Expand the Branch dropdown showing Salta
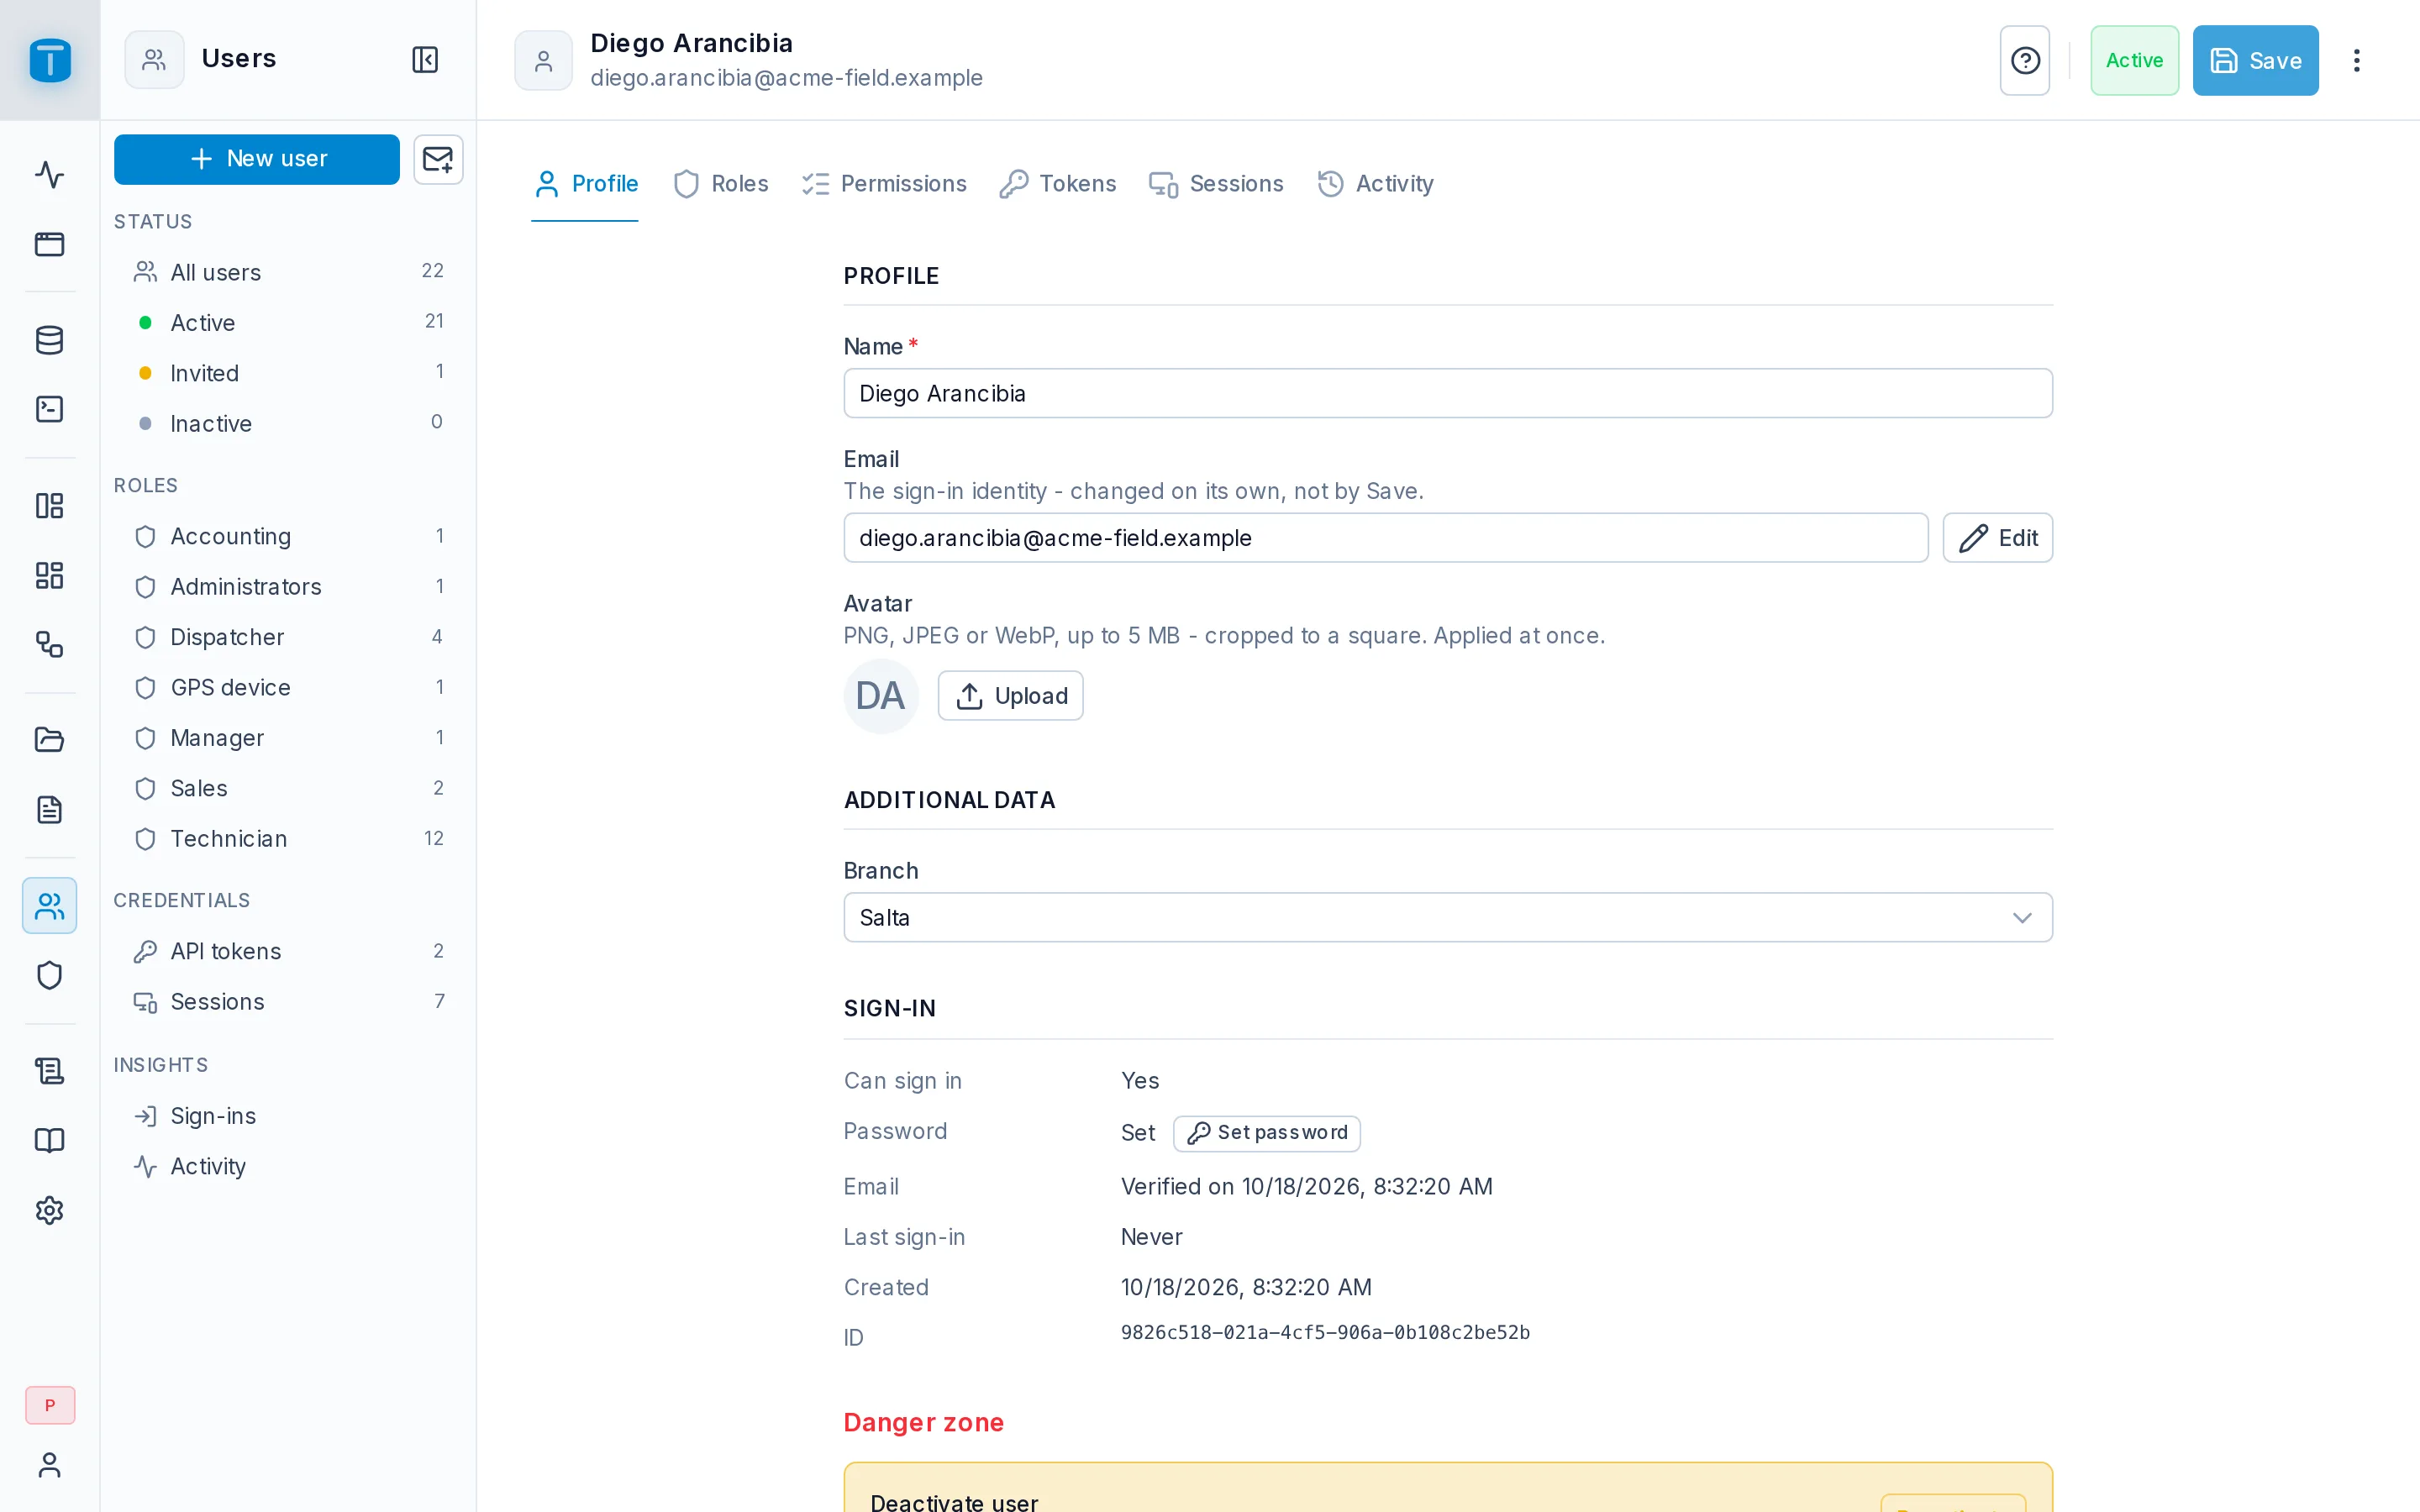This screenshot has height=1512, width=2420. [1448, 917]
